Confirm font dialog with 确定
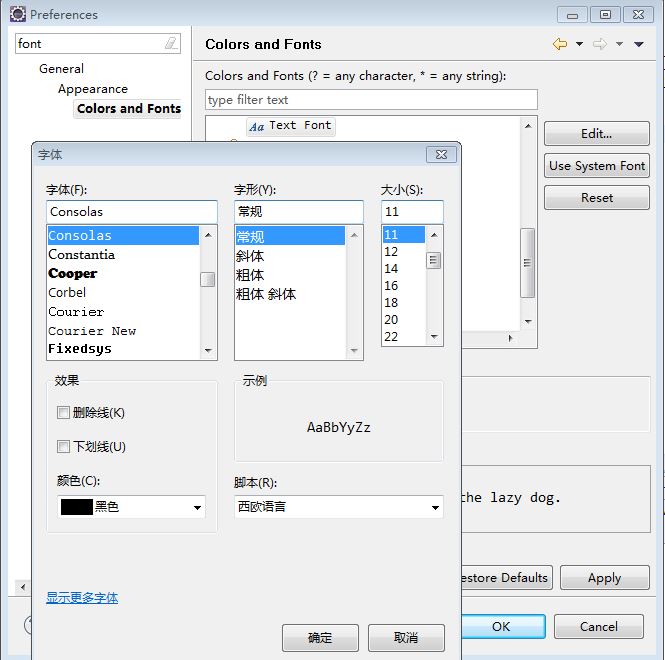 click(x=320, y=638)
